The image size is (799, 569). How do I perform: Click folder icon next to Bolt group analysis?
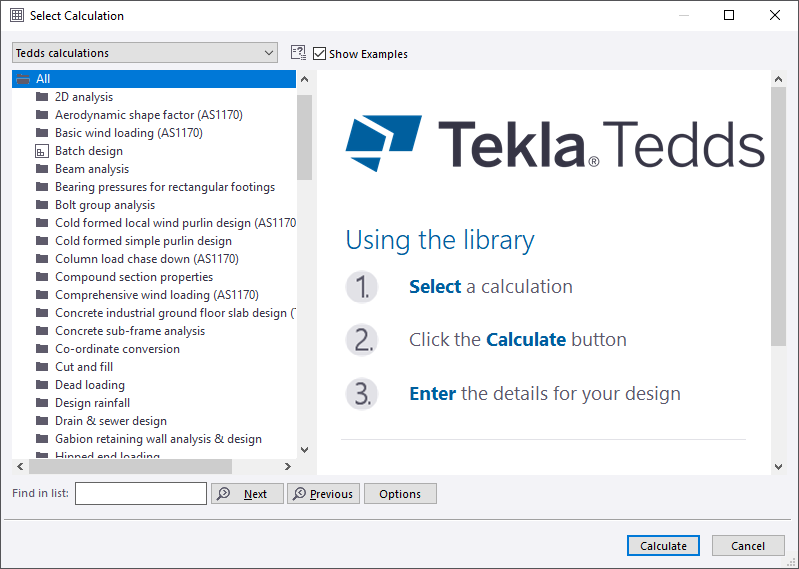(42, 205)
